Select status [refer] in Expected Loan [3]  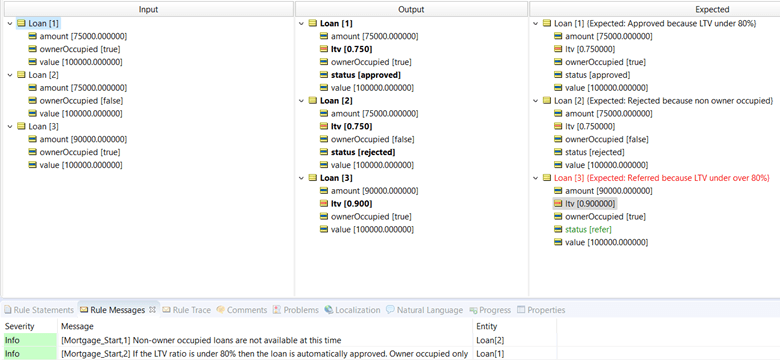pos(588,229)
